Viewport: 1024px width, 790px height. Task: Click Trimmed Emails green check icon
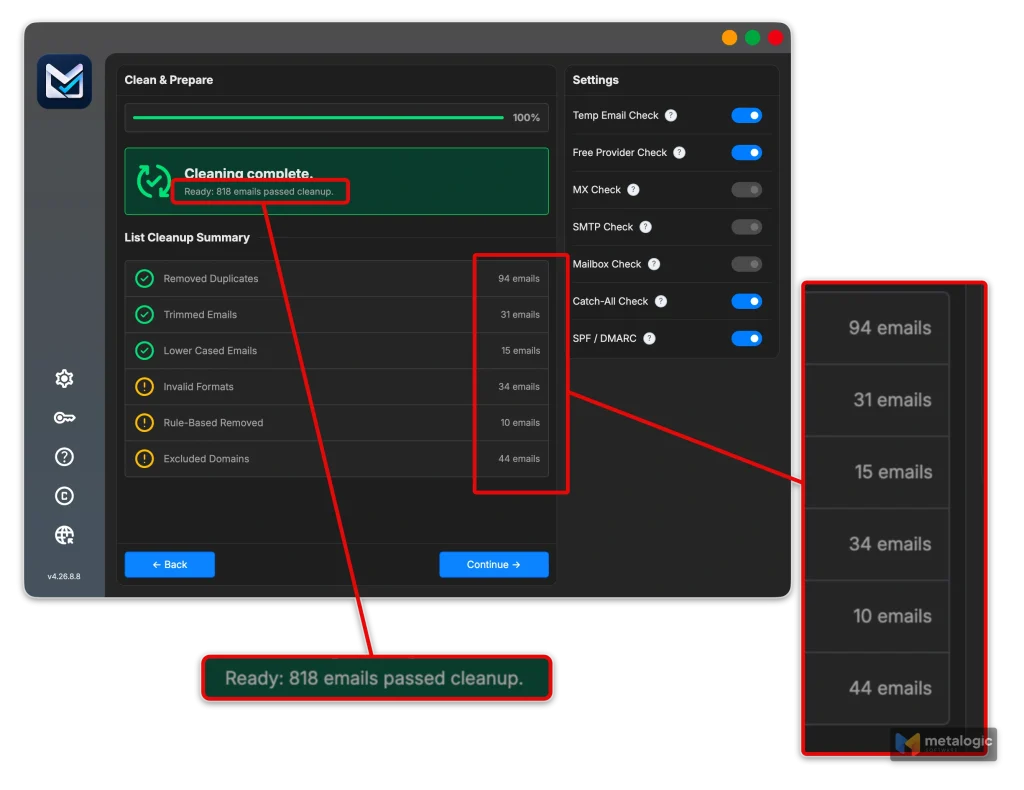click(x=144, y=315)
